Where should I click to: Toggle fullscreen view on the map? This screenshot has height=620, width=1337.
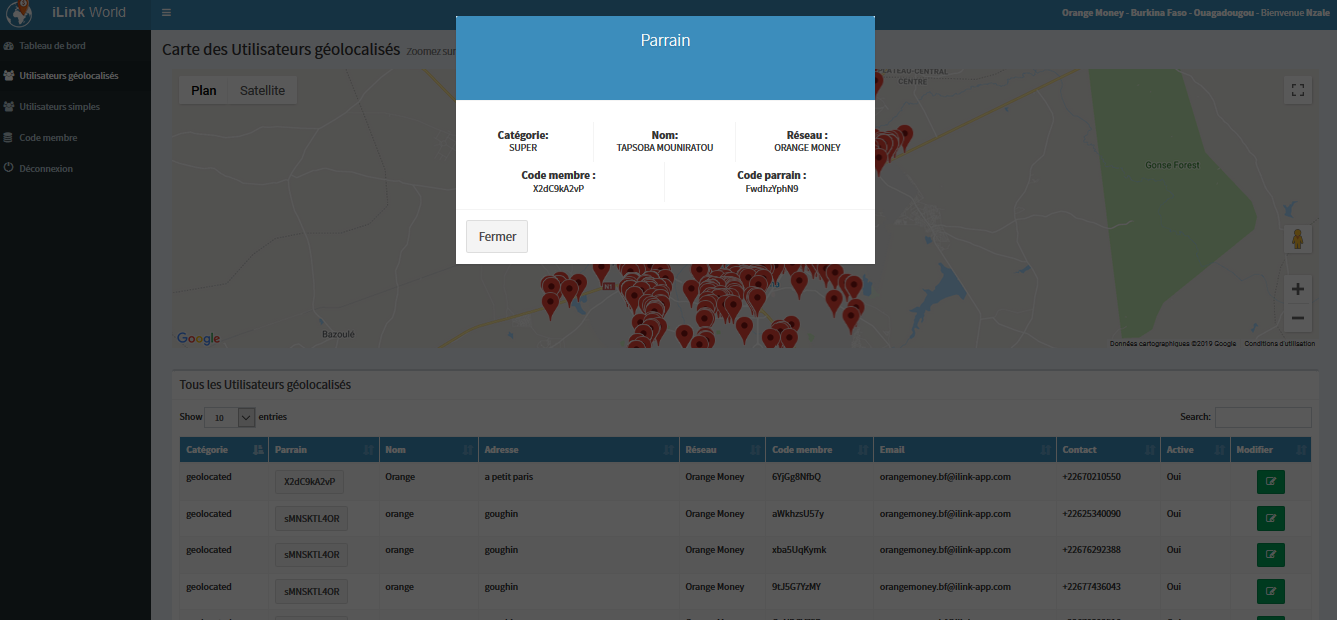tap(1298, 90)
